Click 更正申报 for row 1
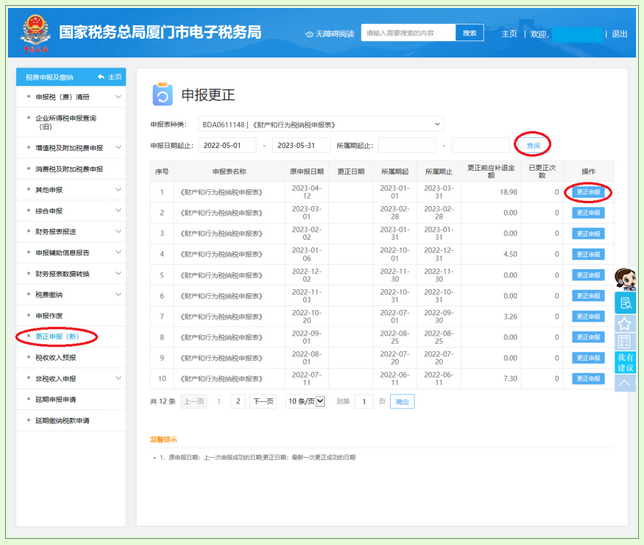 pyautogui.click(x=588, y=192)
